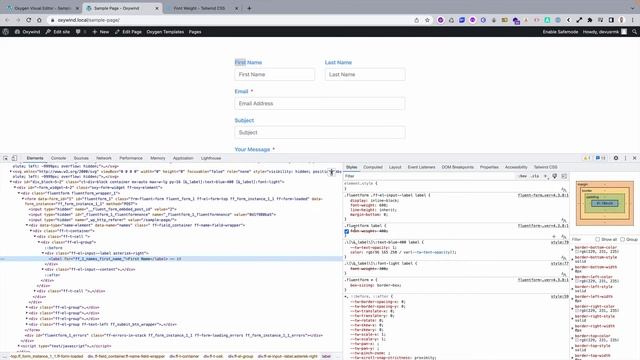
Task: Enable Group computed properties checkbox
Action: pyautogui.click(x=622, y=240)
